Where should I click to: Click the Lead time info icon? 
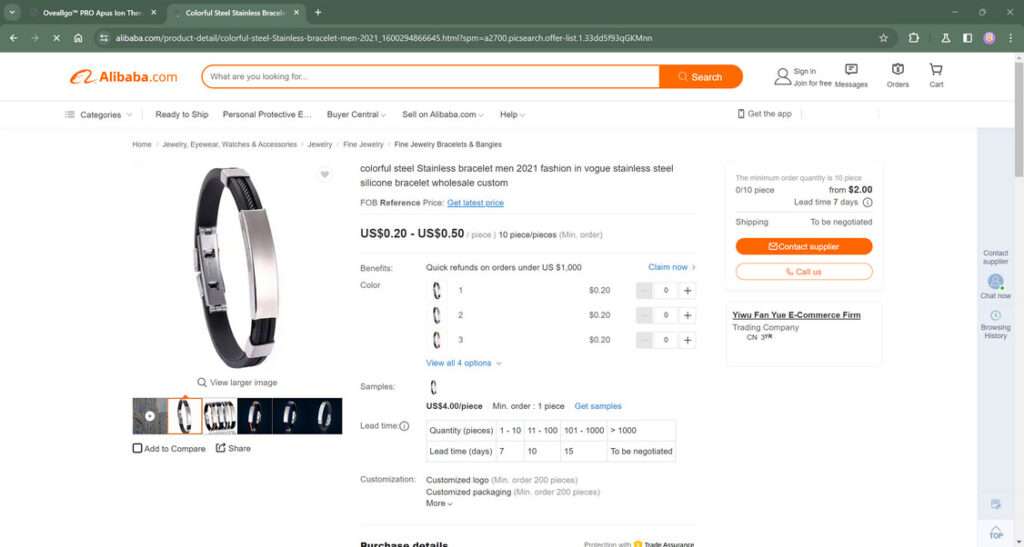(404, 426)
